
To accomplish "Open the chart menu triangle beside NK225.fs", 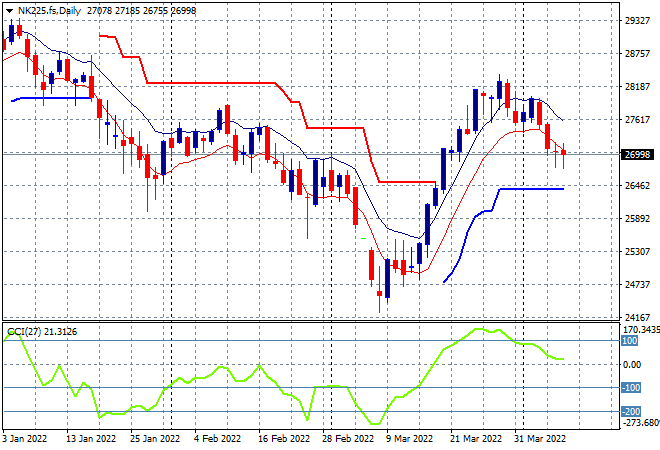I will pyautogui.click(x=9, y=11).
